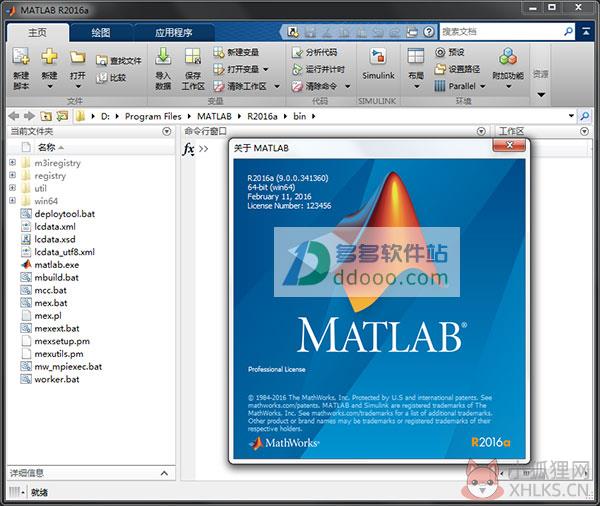Click Save Workspace (保存工作区) icon
This screenshot has height=506, width=600.
click(x=193, y=56)
